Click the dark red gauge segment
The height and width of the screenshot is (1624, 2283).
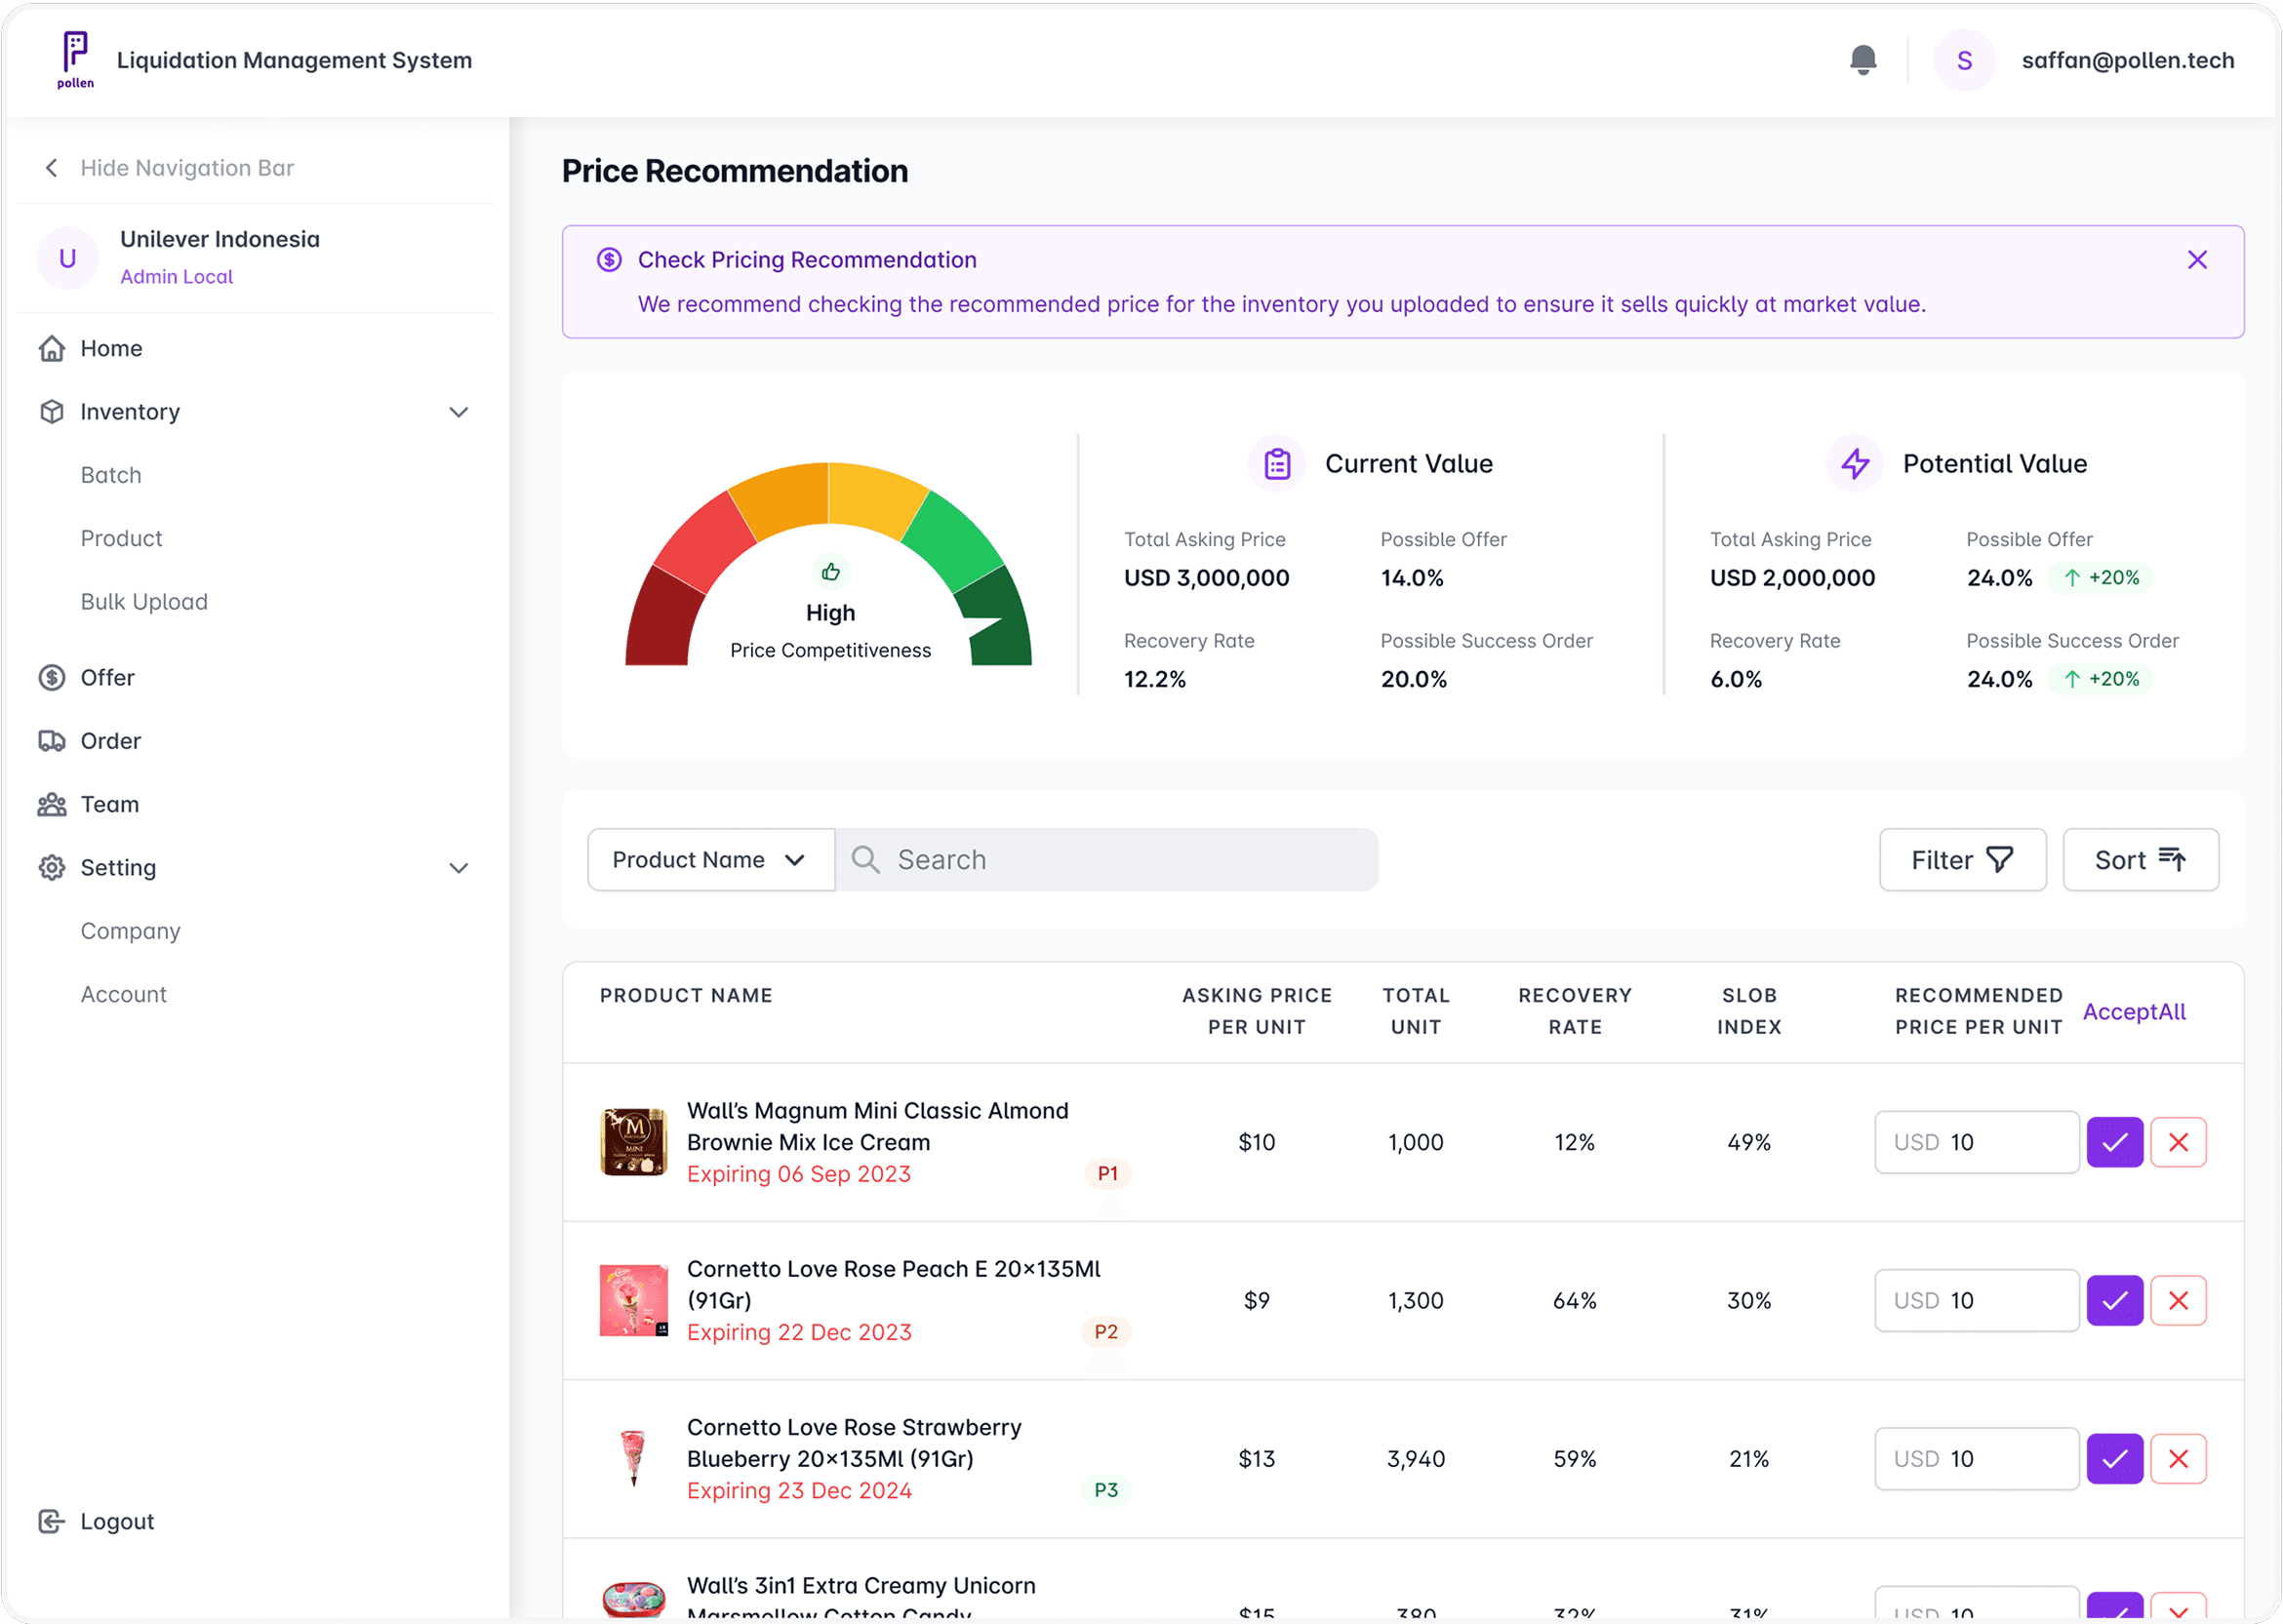pos(664,620)
